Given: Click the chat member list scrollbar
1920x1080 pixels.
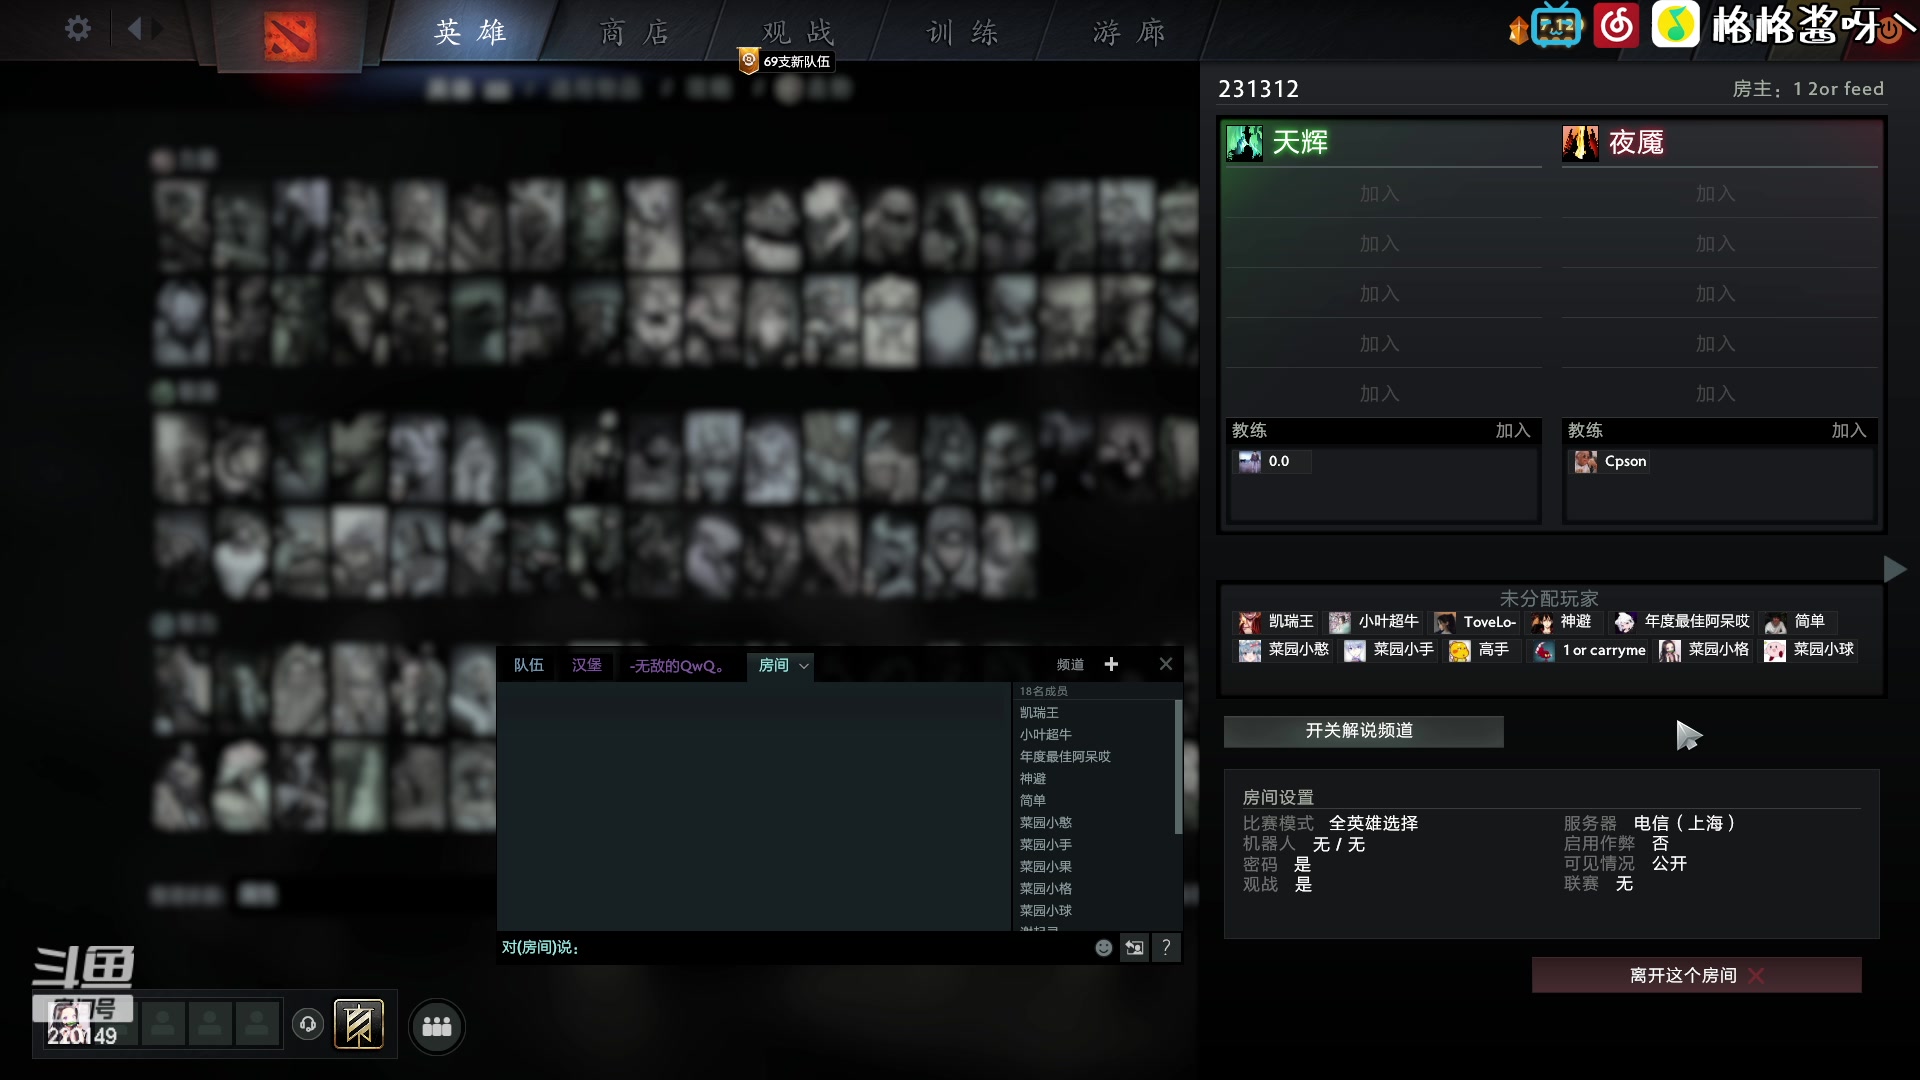Looking at the screenshot, I should pos(1178,767).
